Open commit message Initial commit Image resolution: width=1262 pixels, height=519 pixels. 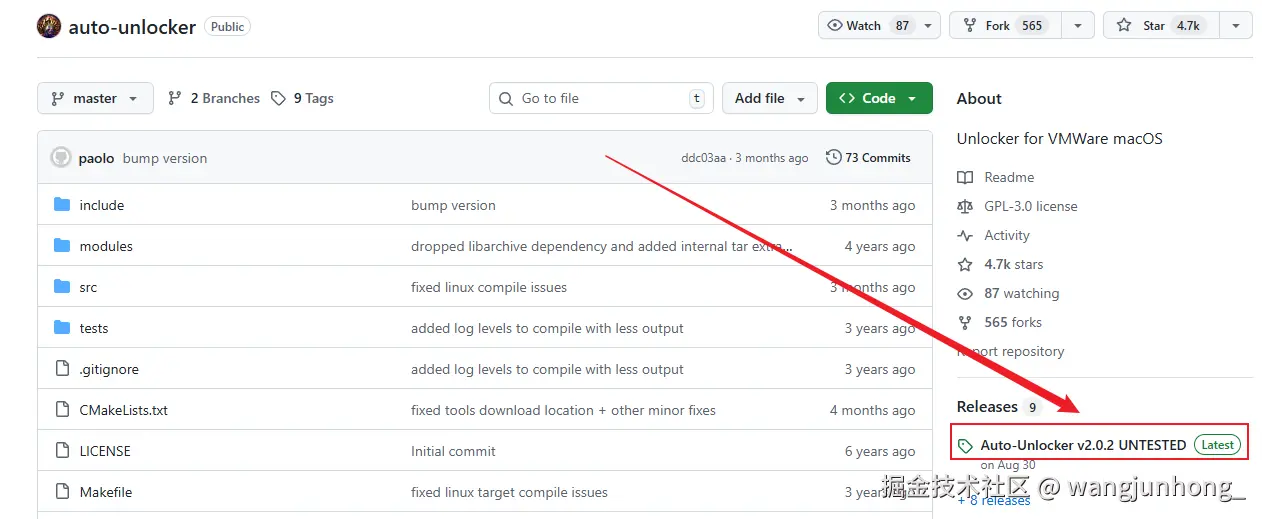click(453, 451)
